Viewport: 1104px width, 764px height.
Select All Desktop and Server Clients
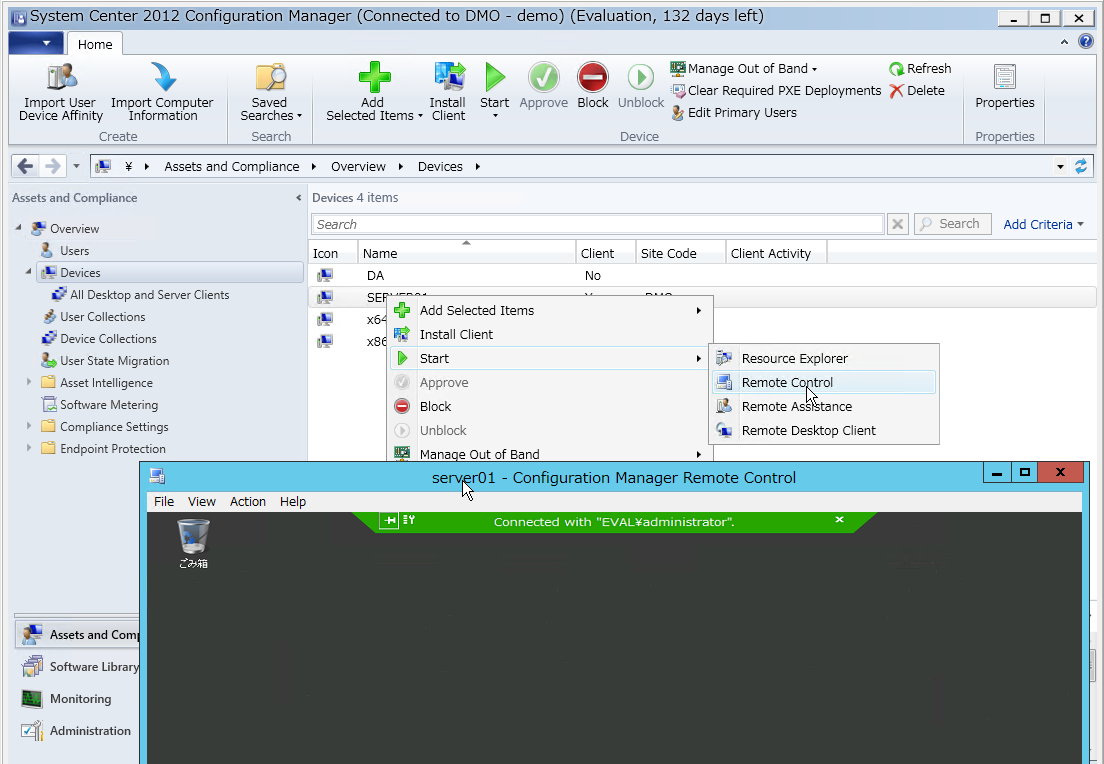click(149, 294)
